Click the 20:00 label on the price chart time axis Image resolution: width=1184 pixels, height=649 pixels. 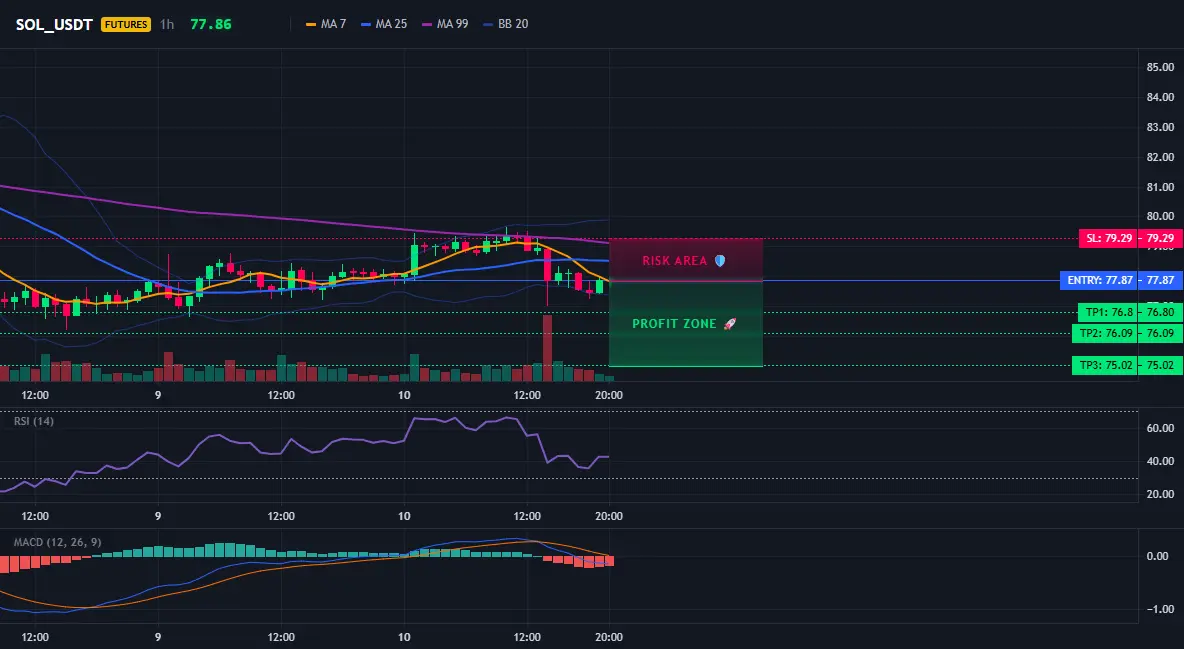tap(609, 395)
